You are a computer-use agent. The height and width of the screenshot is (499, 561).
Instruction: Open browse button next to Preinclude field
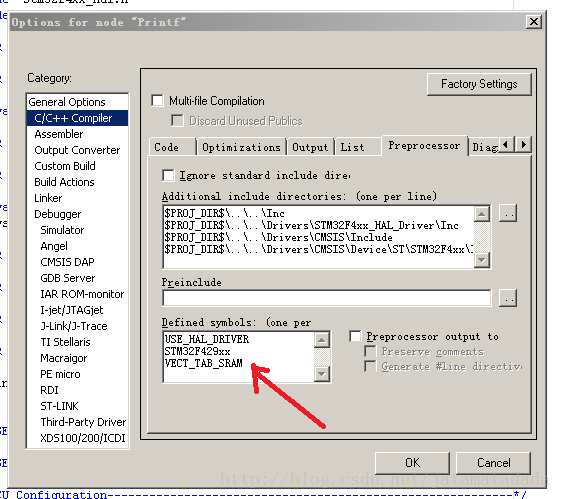(508, 298)
